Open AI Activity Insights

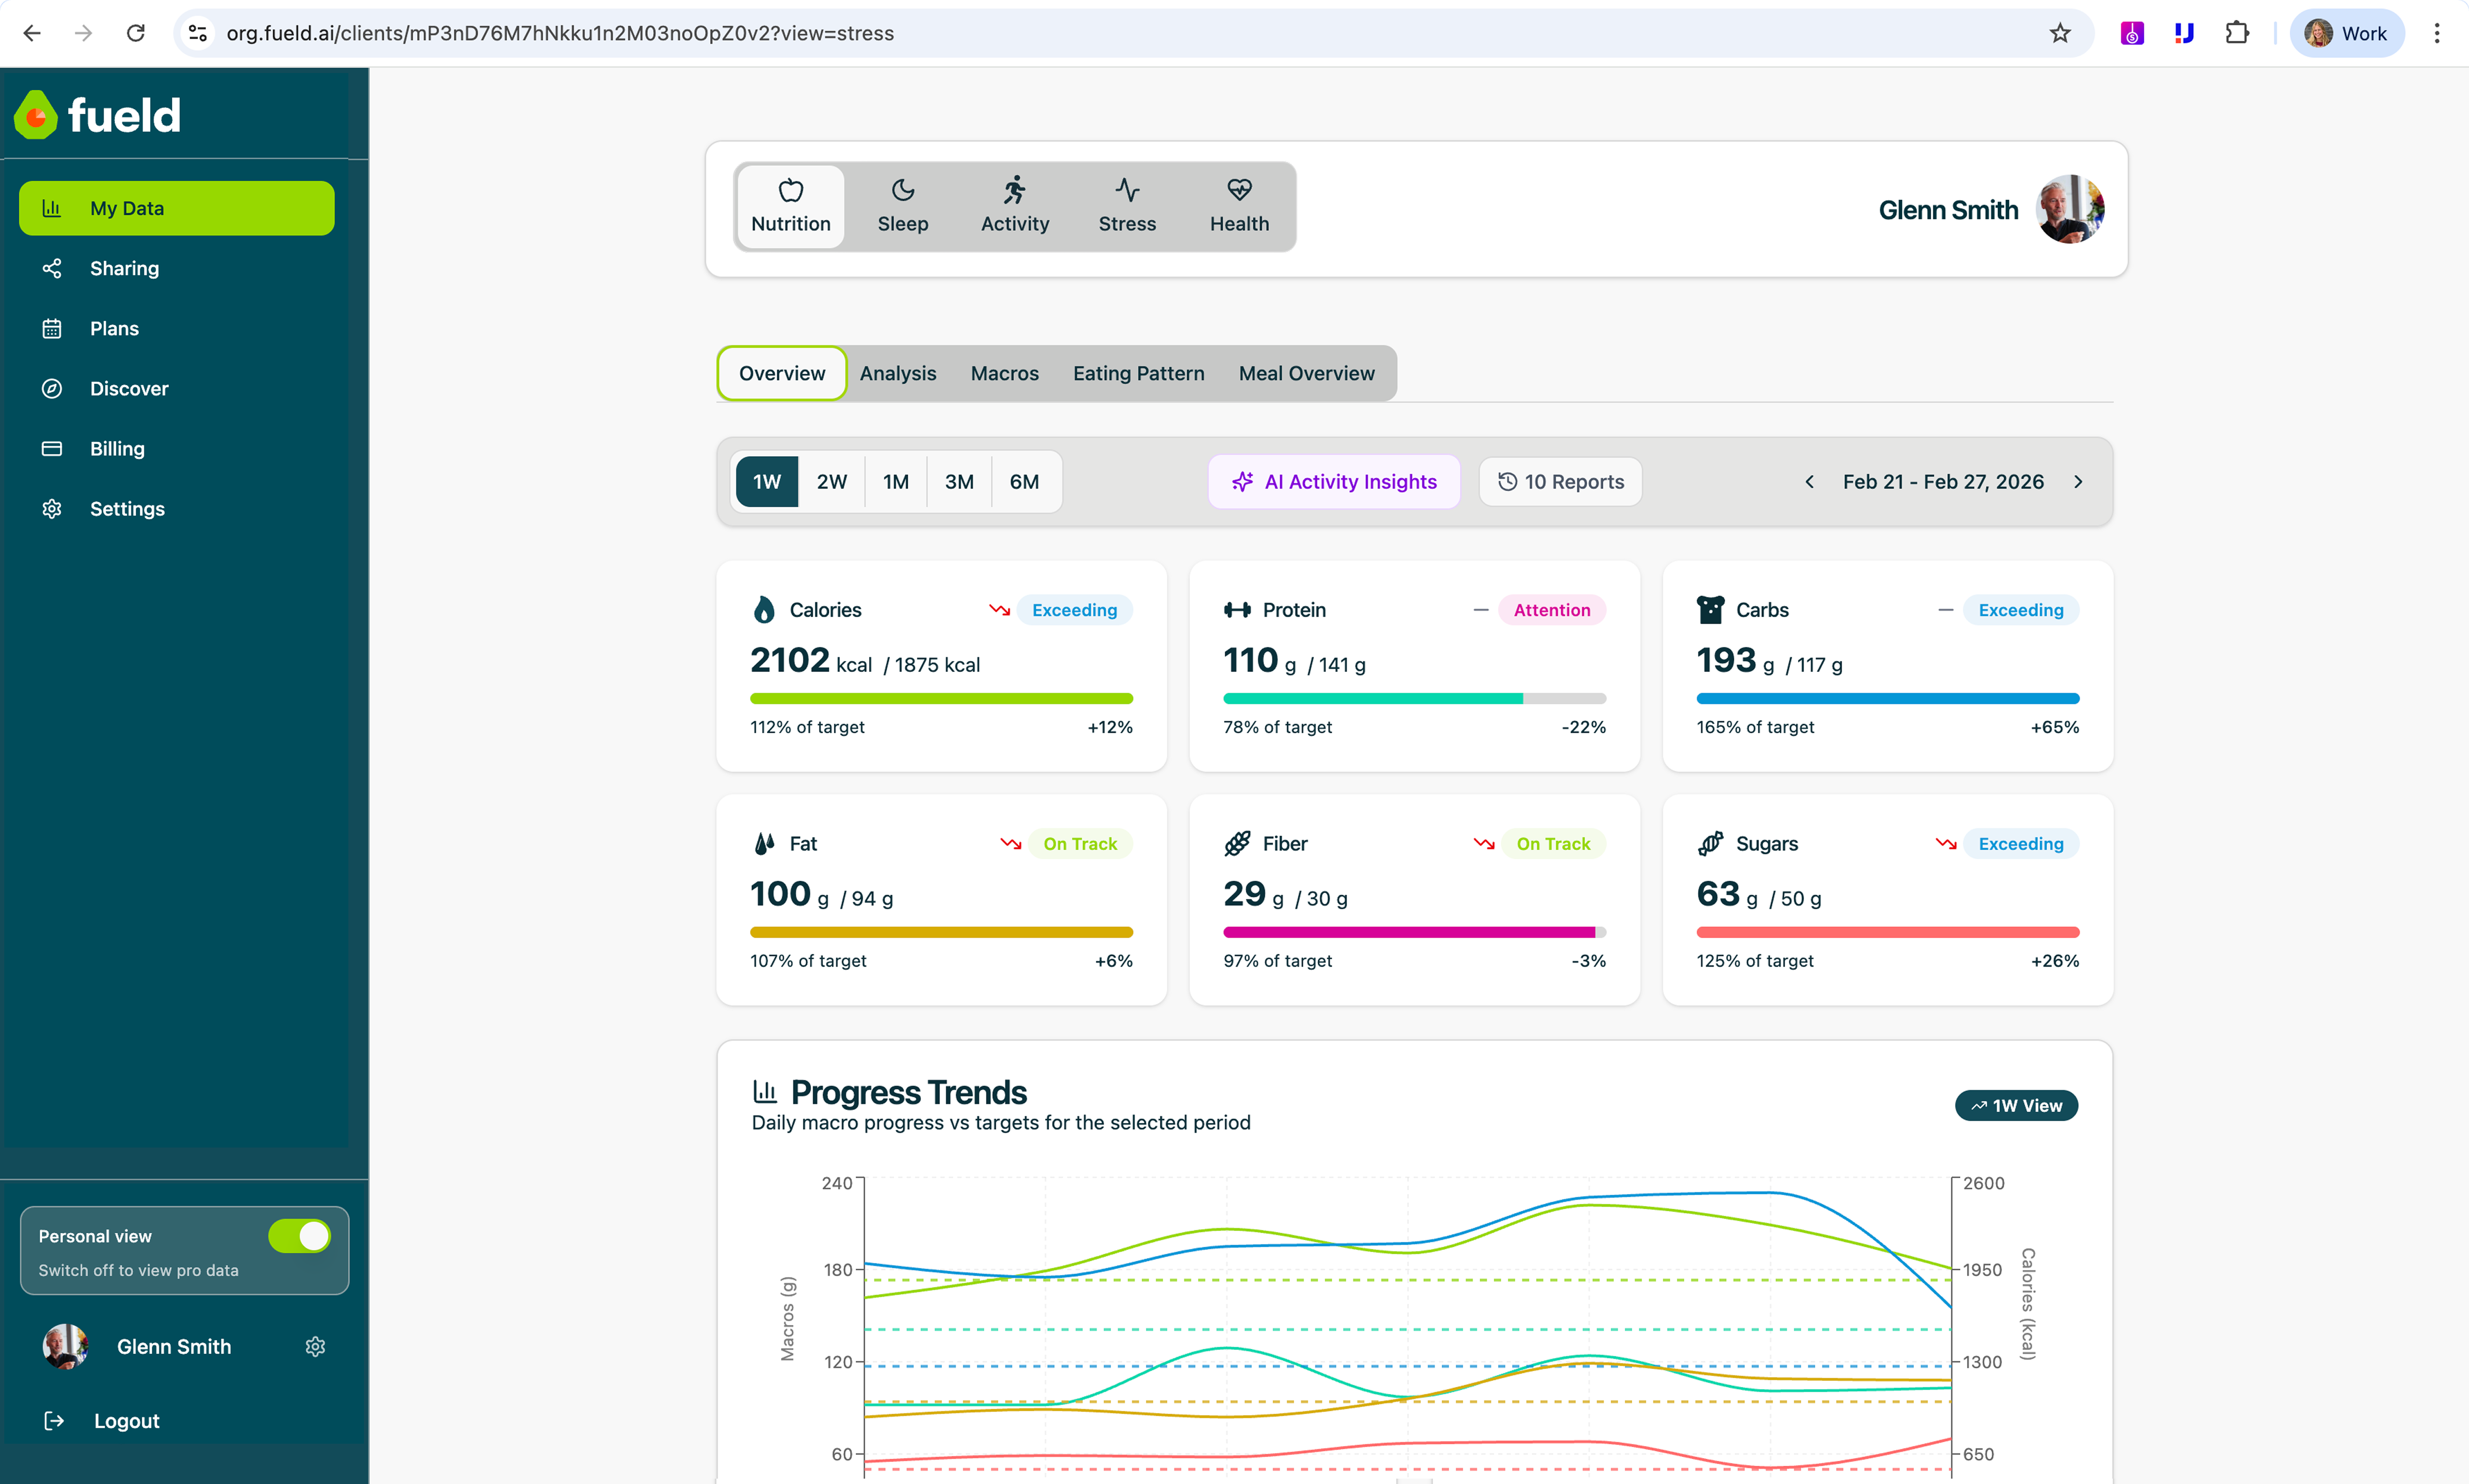click(1334, 481)
